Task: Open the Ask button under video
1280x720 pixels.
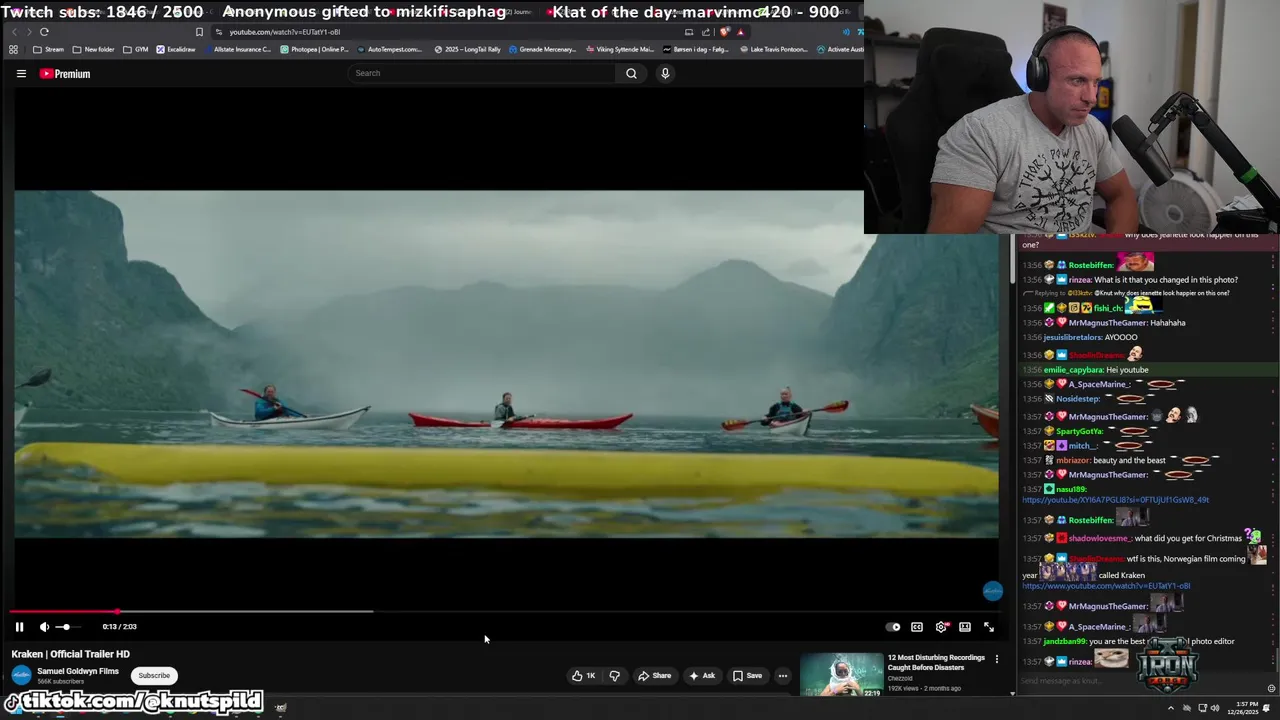Action: coord(702,675)
